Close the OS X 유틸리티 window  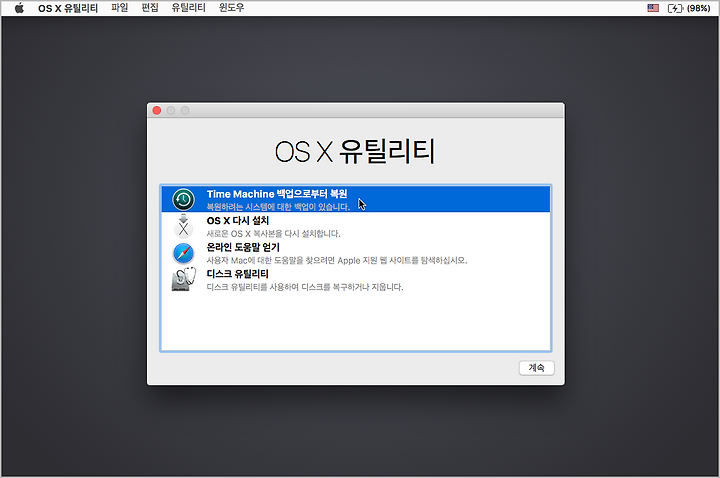(157, 111)
